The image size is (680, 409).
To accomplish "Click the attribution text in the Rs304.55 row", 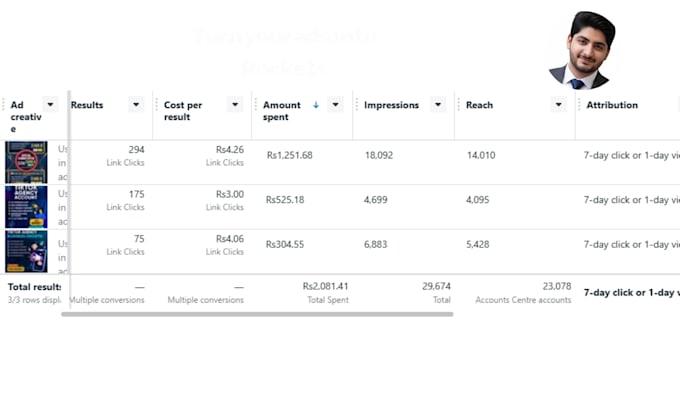I will 631,245.
